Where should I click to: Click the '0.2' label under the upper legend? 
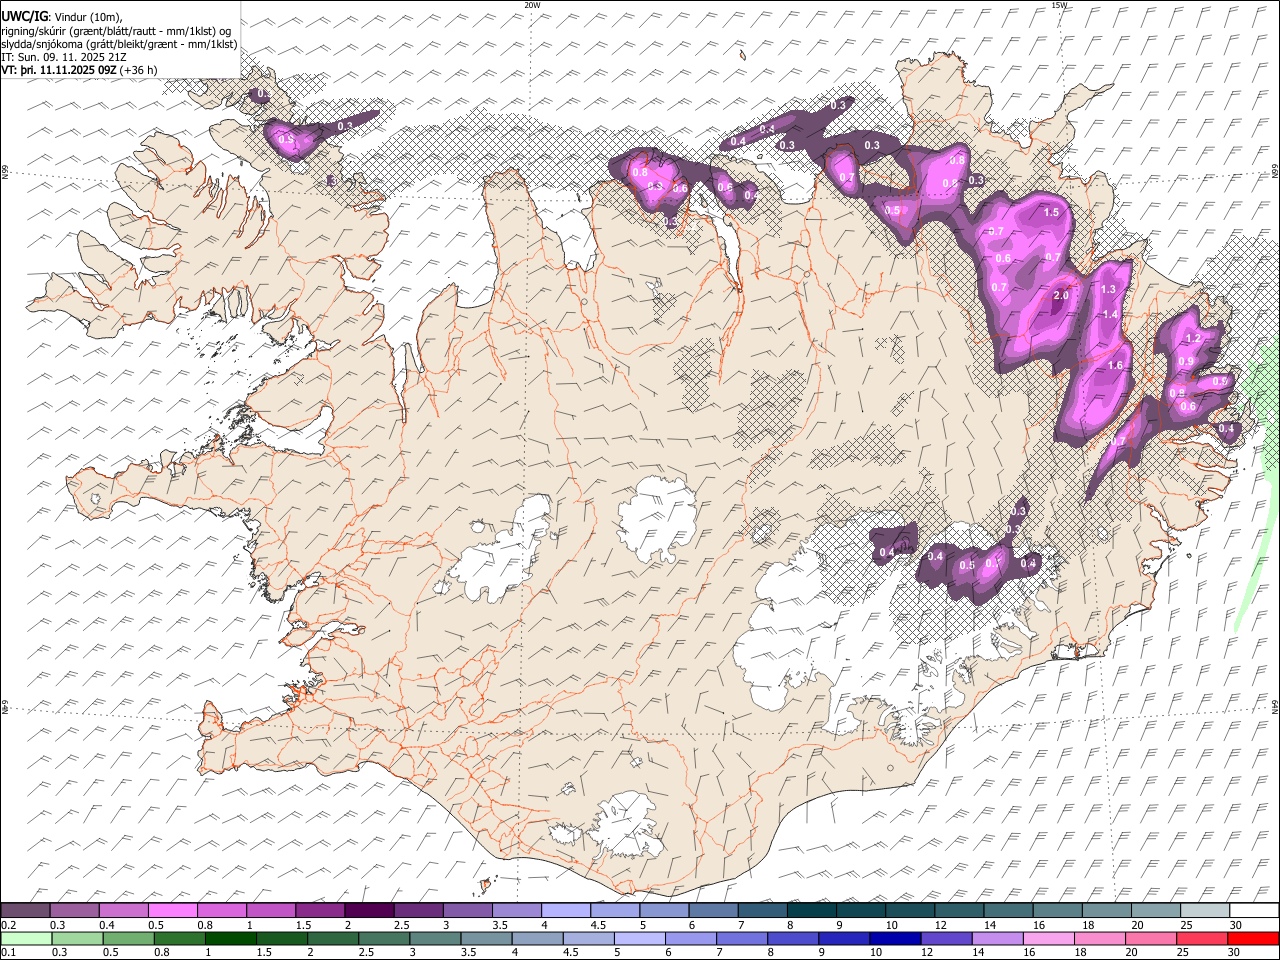click(x=7, y=925)
